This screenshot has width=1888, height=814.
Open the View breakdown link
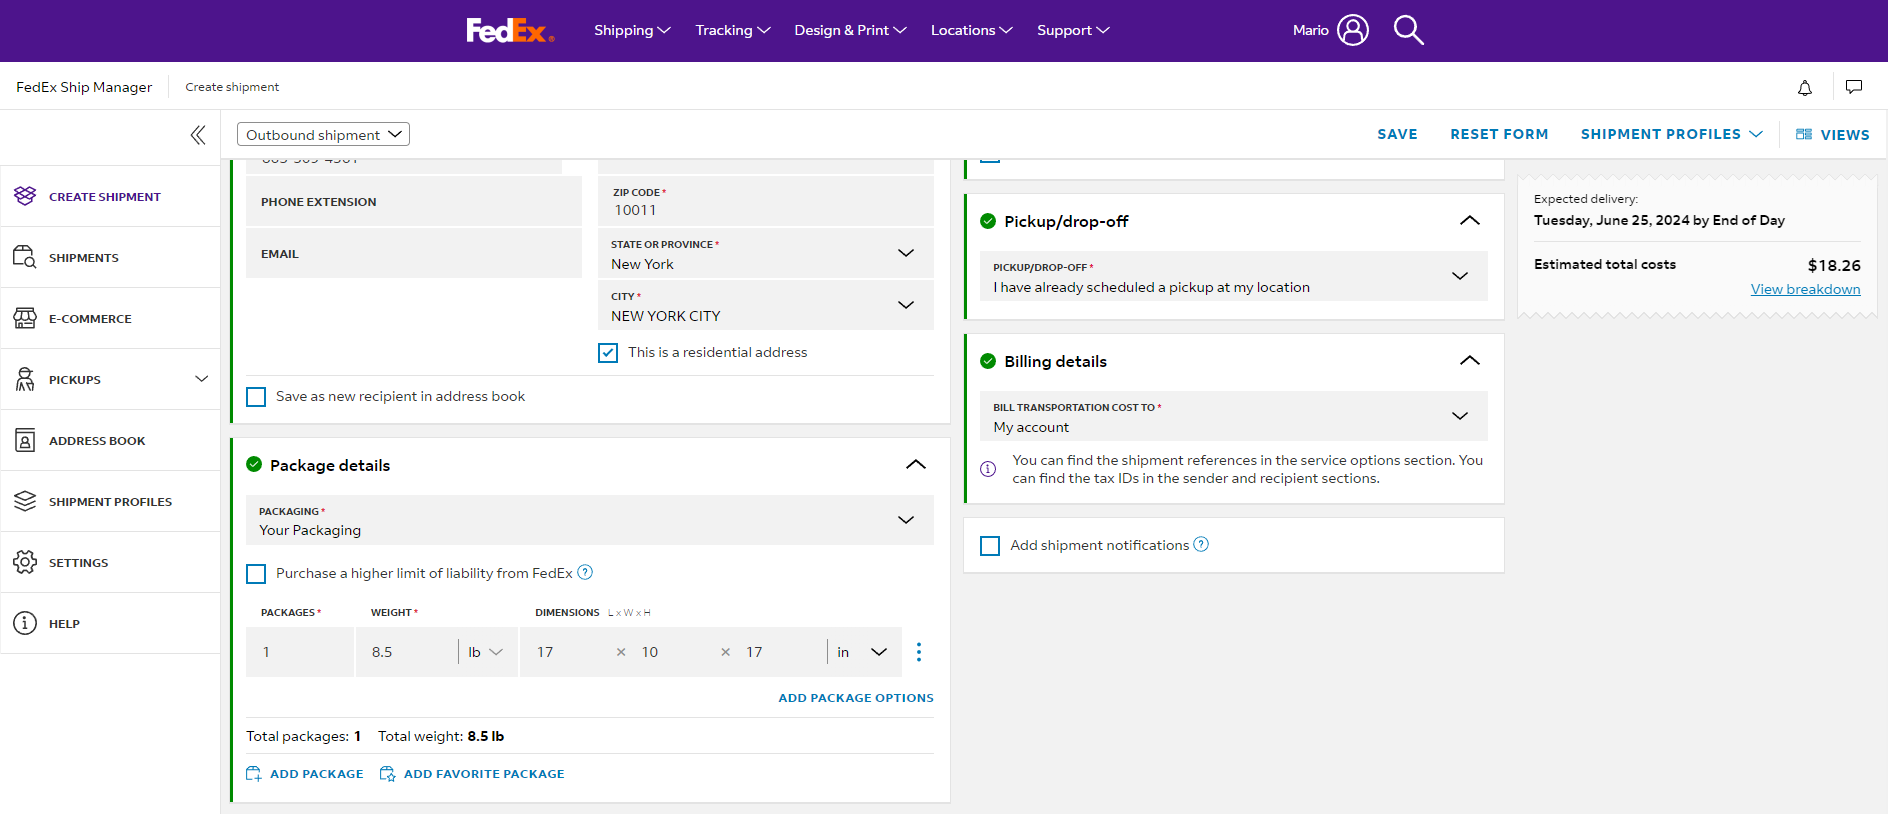[x=1805, y=289]
